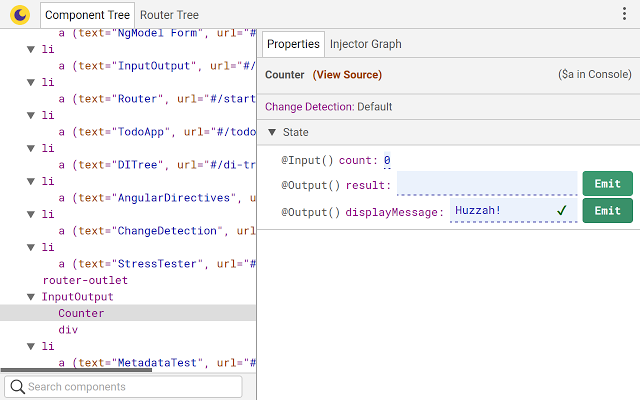The height and width of the screenshot is (400, 640).
Task: Collapse the li node above TodoApp link
Action: click(x=30, y=116)
